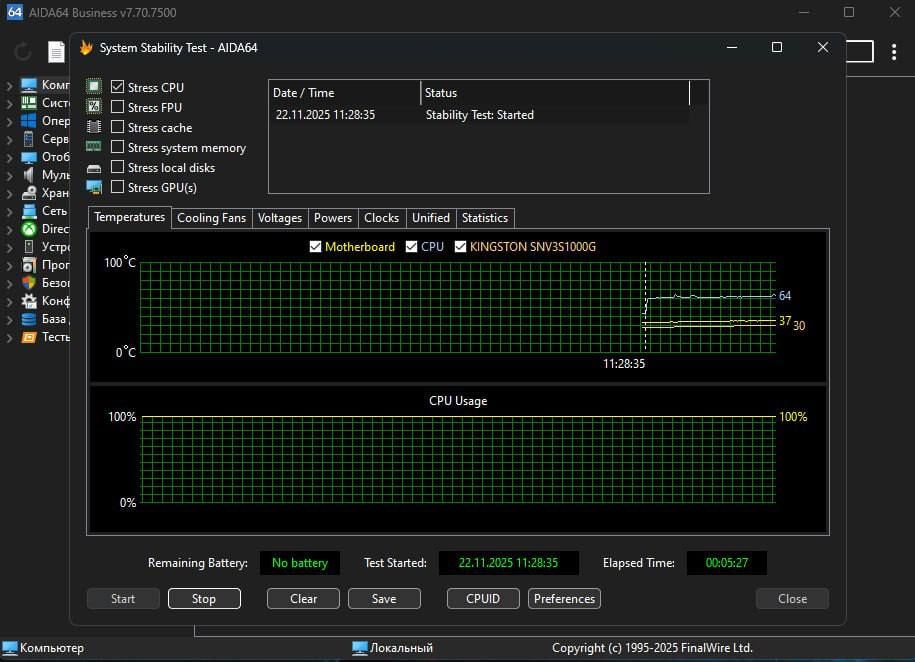Click the Сервер server icon in tree

click(x=29, y=139)
